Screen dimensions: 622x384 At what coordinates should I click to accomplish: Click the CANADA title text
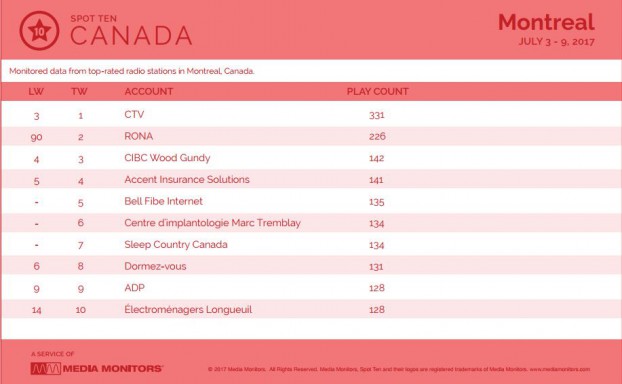point(131,36)
